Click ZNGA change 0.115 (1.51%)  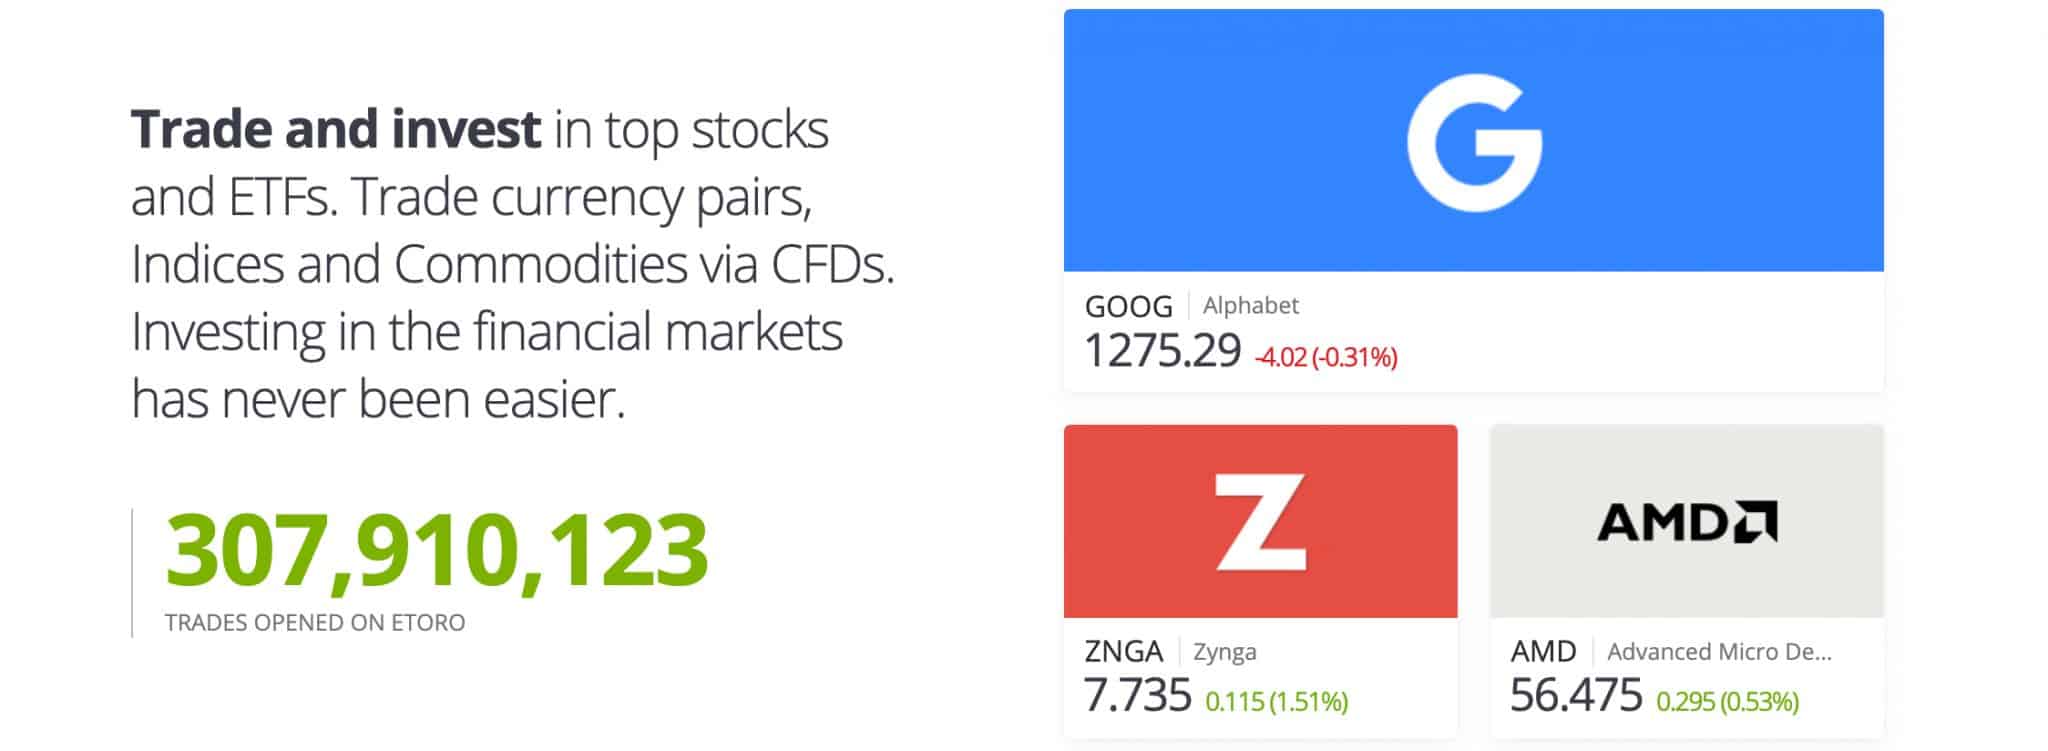point(1276,702)
